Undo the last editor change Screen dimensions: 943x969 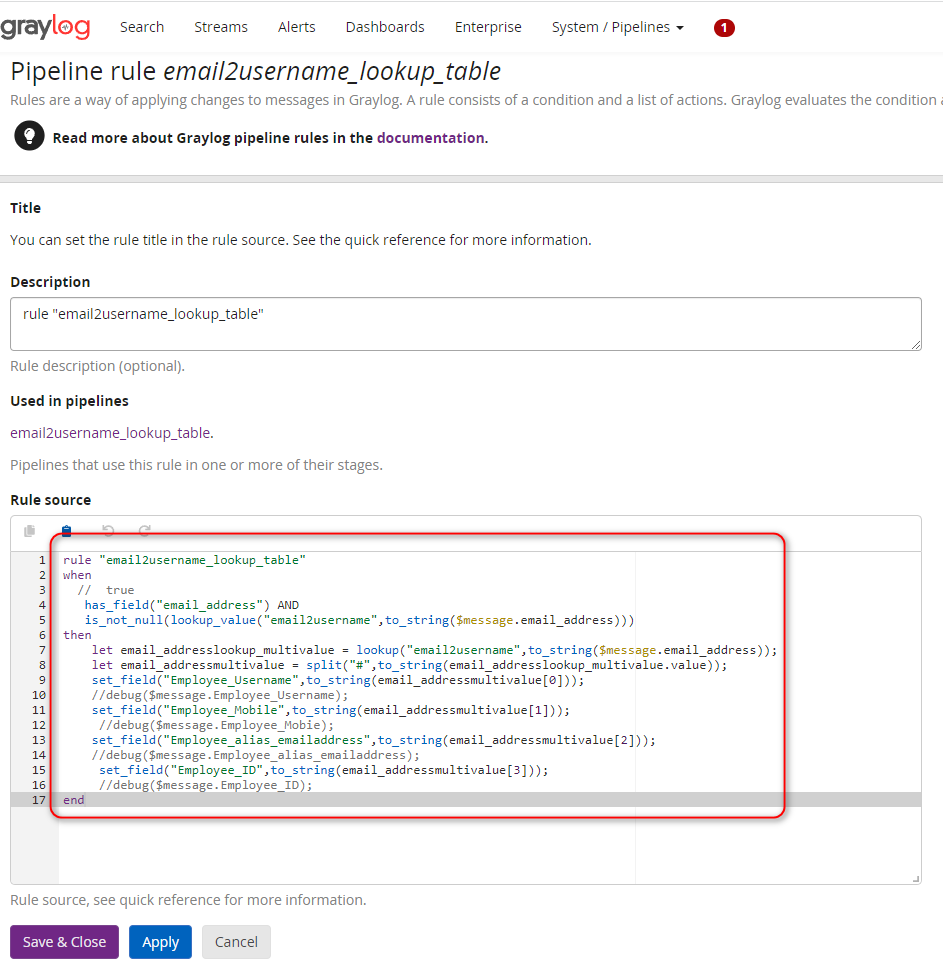pos(108,531)
